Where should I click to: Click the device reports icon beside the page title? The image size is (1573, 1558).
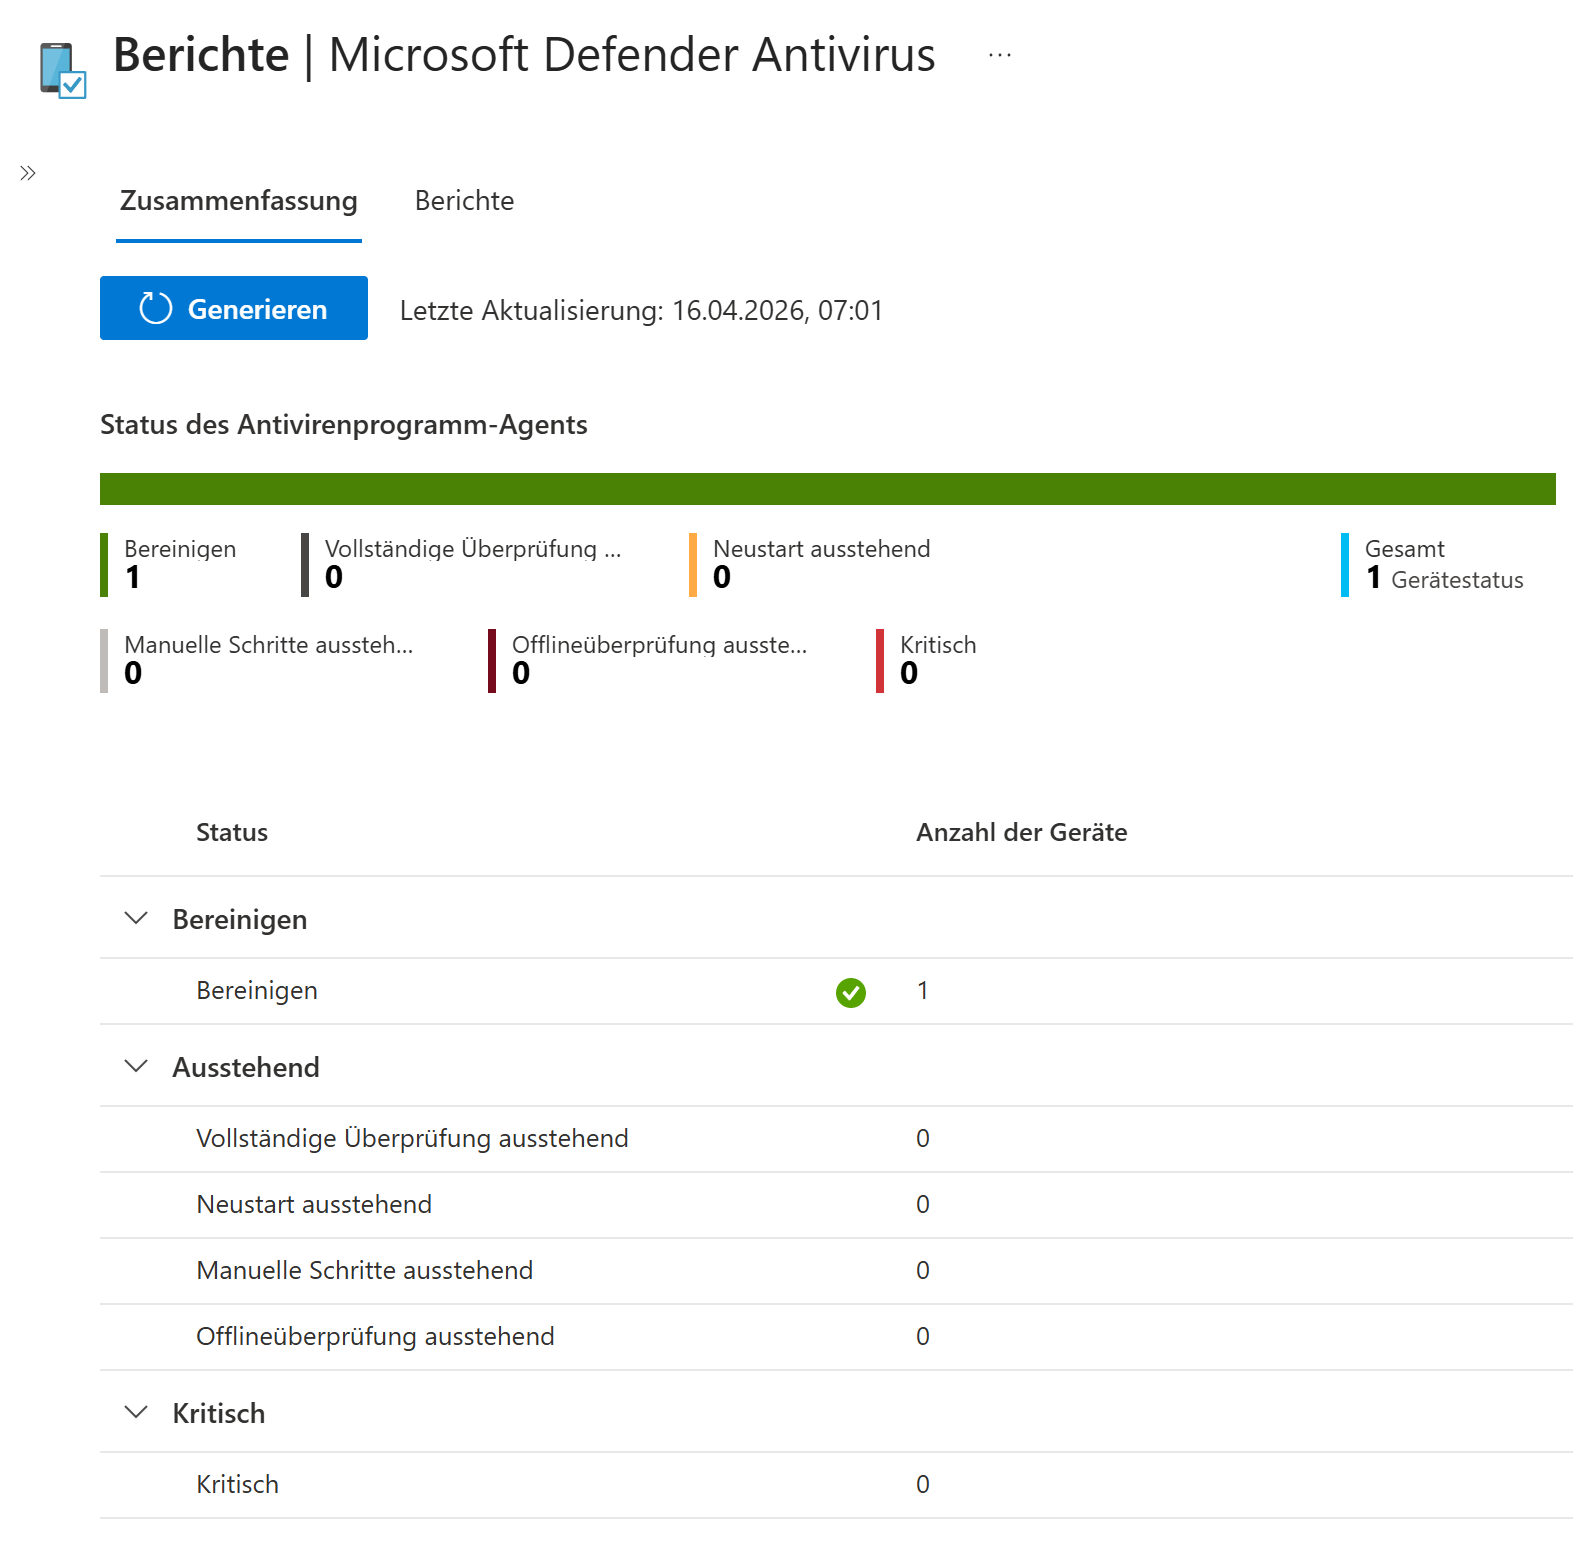[x=63, y=70]
